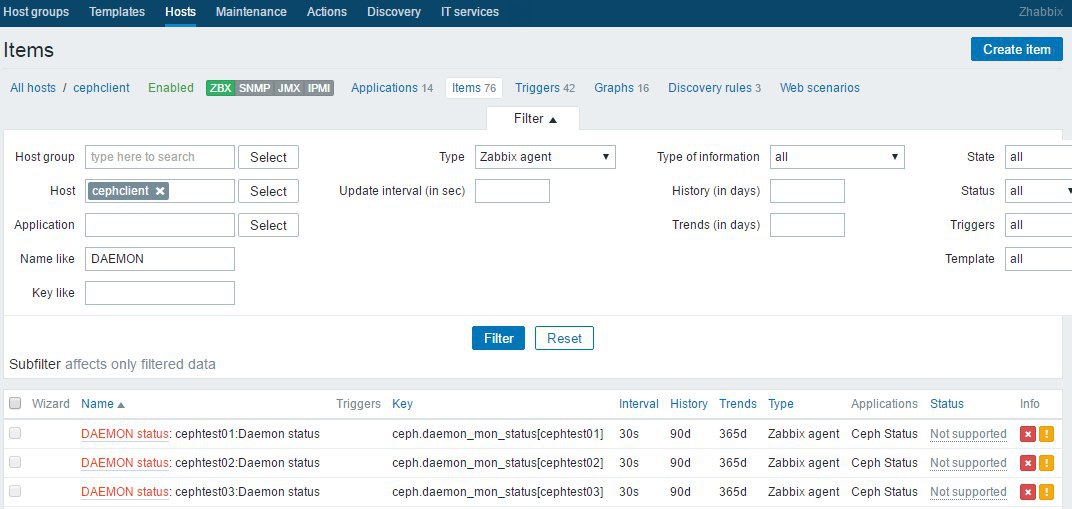Sort the table by Interval column

[638, 404]
